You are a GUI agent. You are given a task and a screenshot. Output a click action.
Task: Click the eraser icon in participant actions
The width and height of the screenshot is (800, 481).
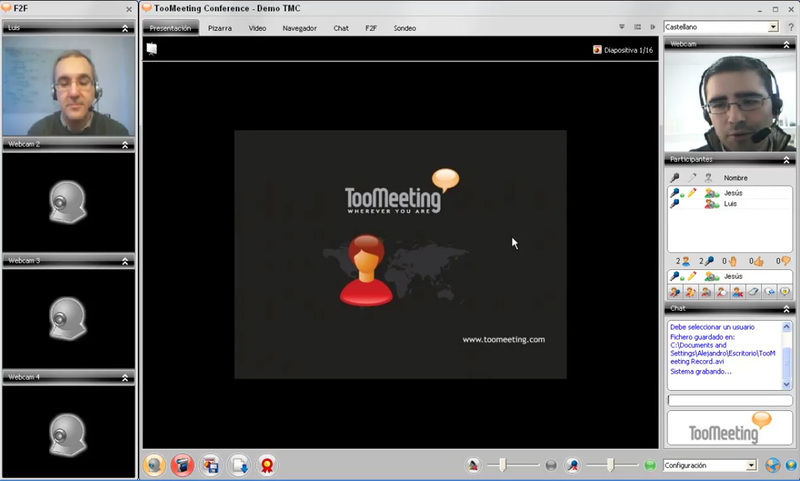(753, 292)
